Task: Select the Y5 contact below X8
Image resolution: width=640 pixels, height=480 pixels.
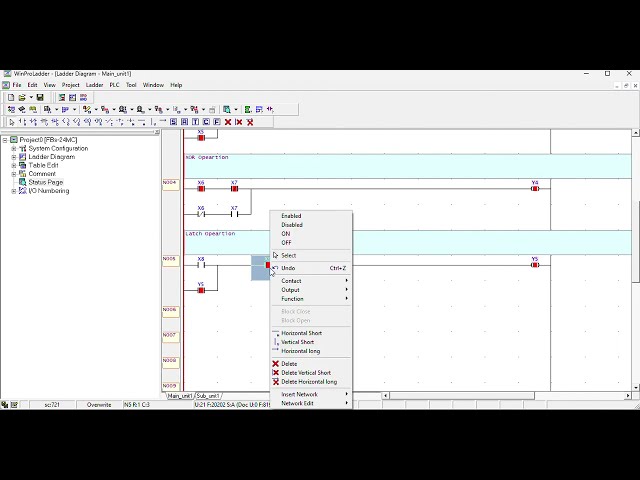Action: tap(201, 290)
